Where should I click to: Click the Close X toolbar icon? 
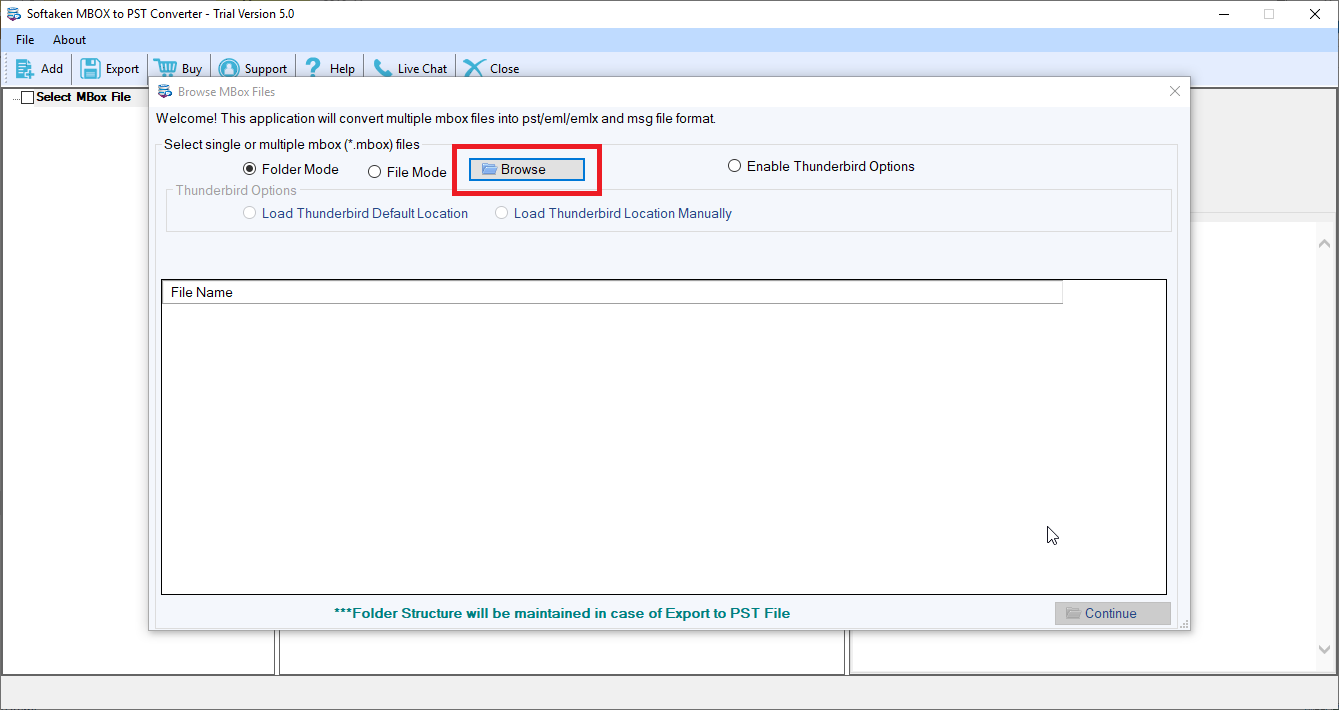point(474,68)
